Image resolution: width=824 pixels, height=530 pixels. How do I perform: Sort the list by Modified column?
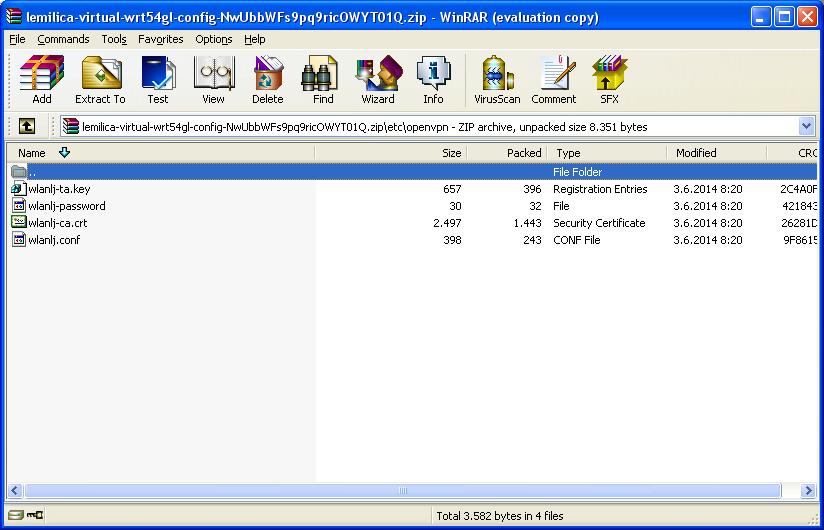(696, 153)
